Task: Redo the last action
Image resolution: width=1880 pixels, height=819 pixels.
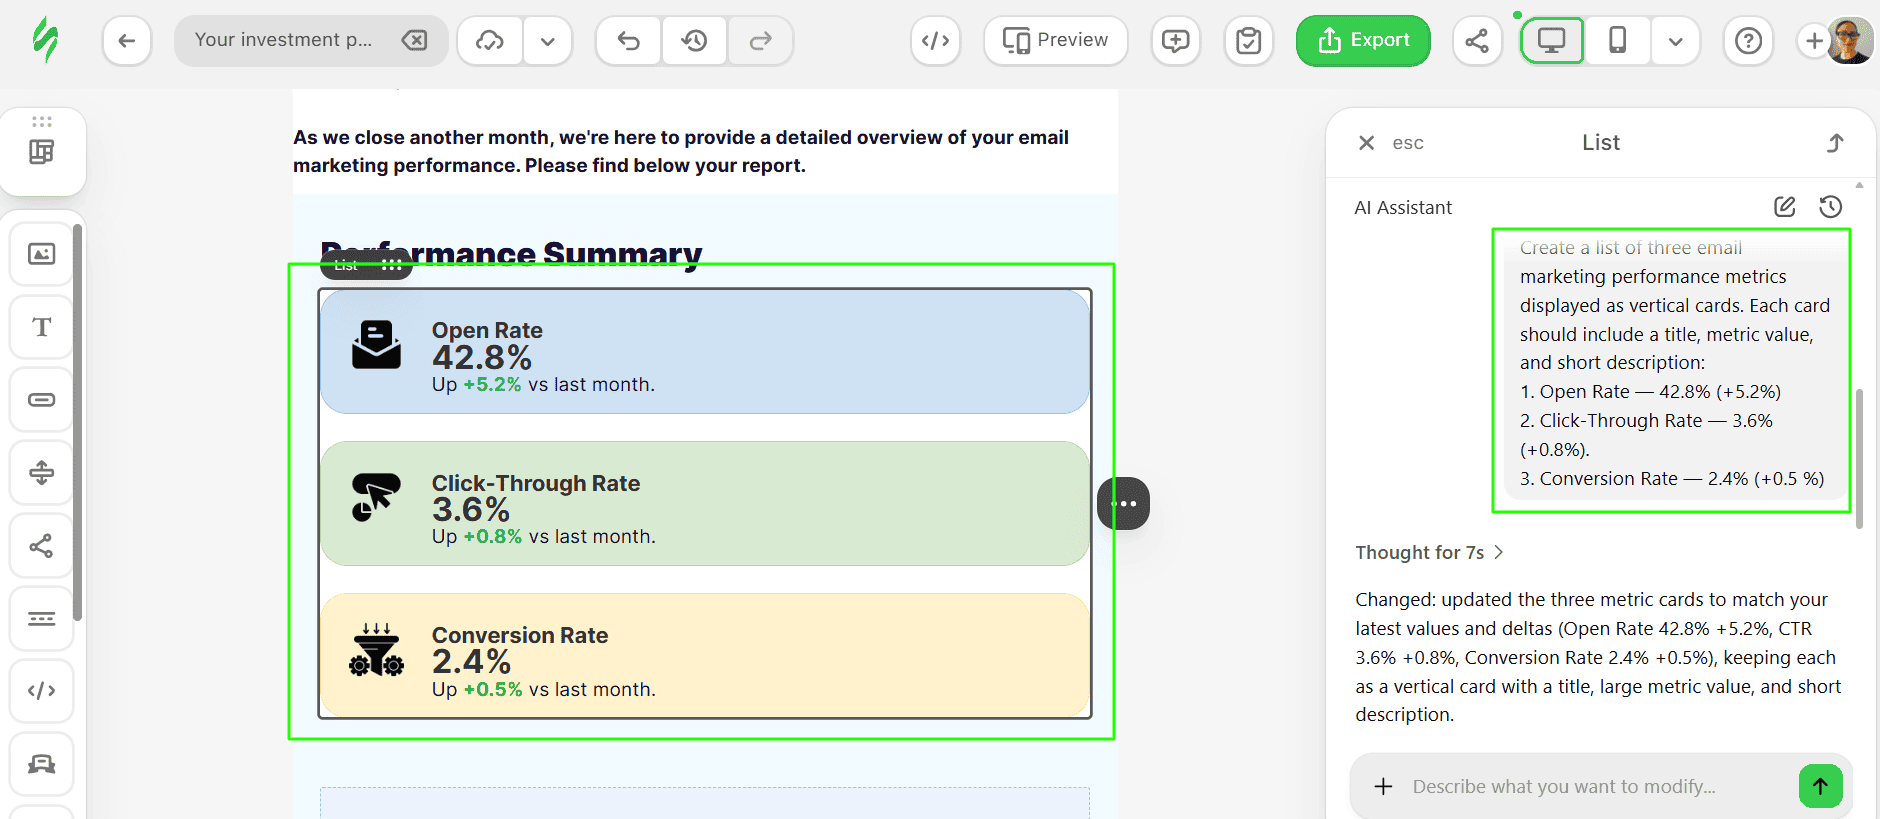Action: pos(761,41)
